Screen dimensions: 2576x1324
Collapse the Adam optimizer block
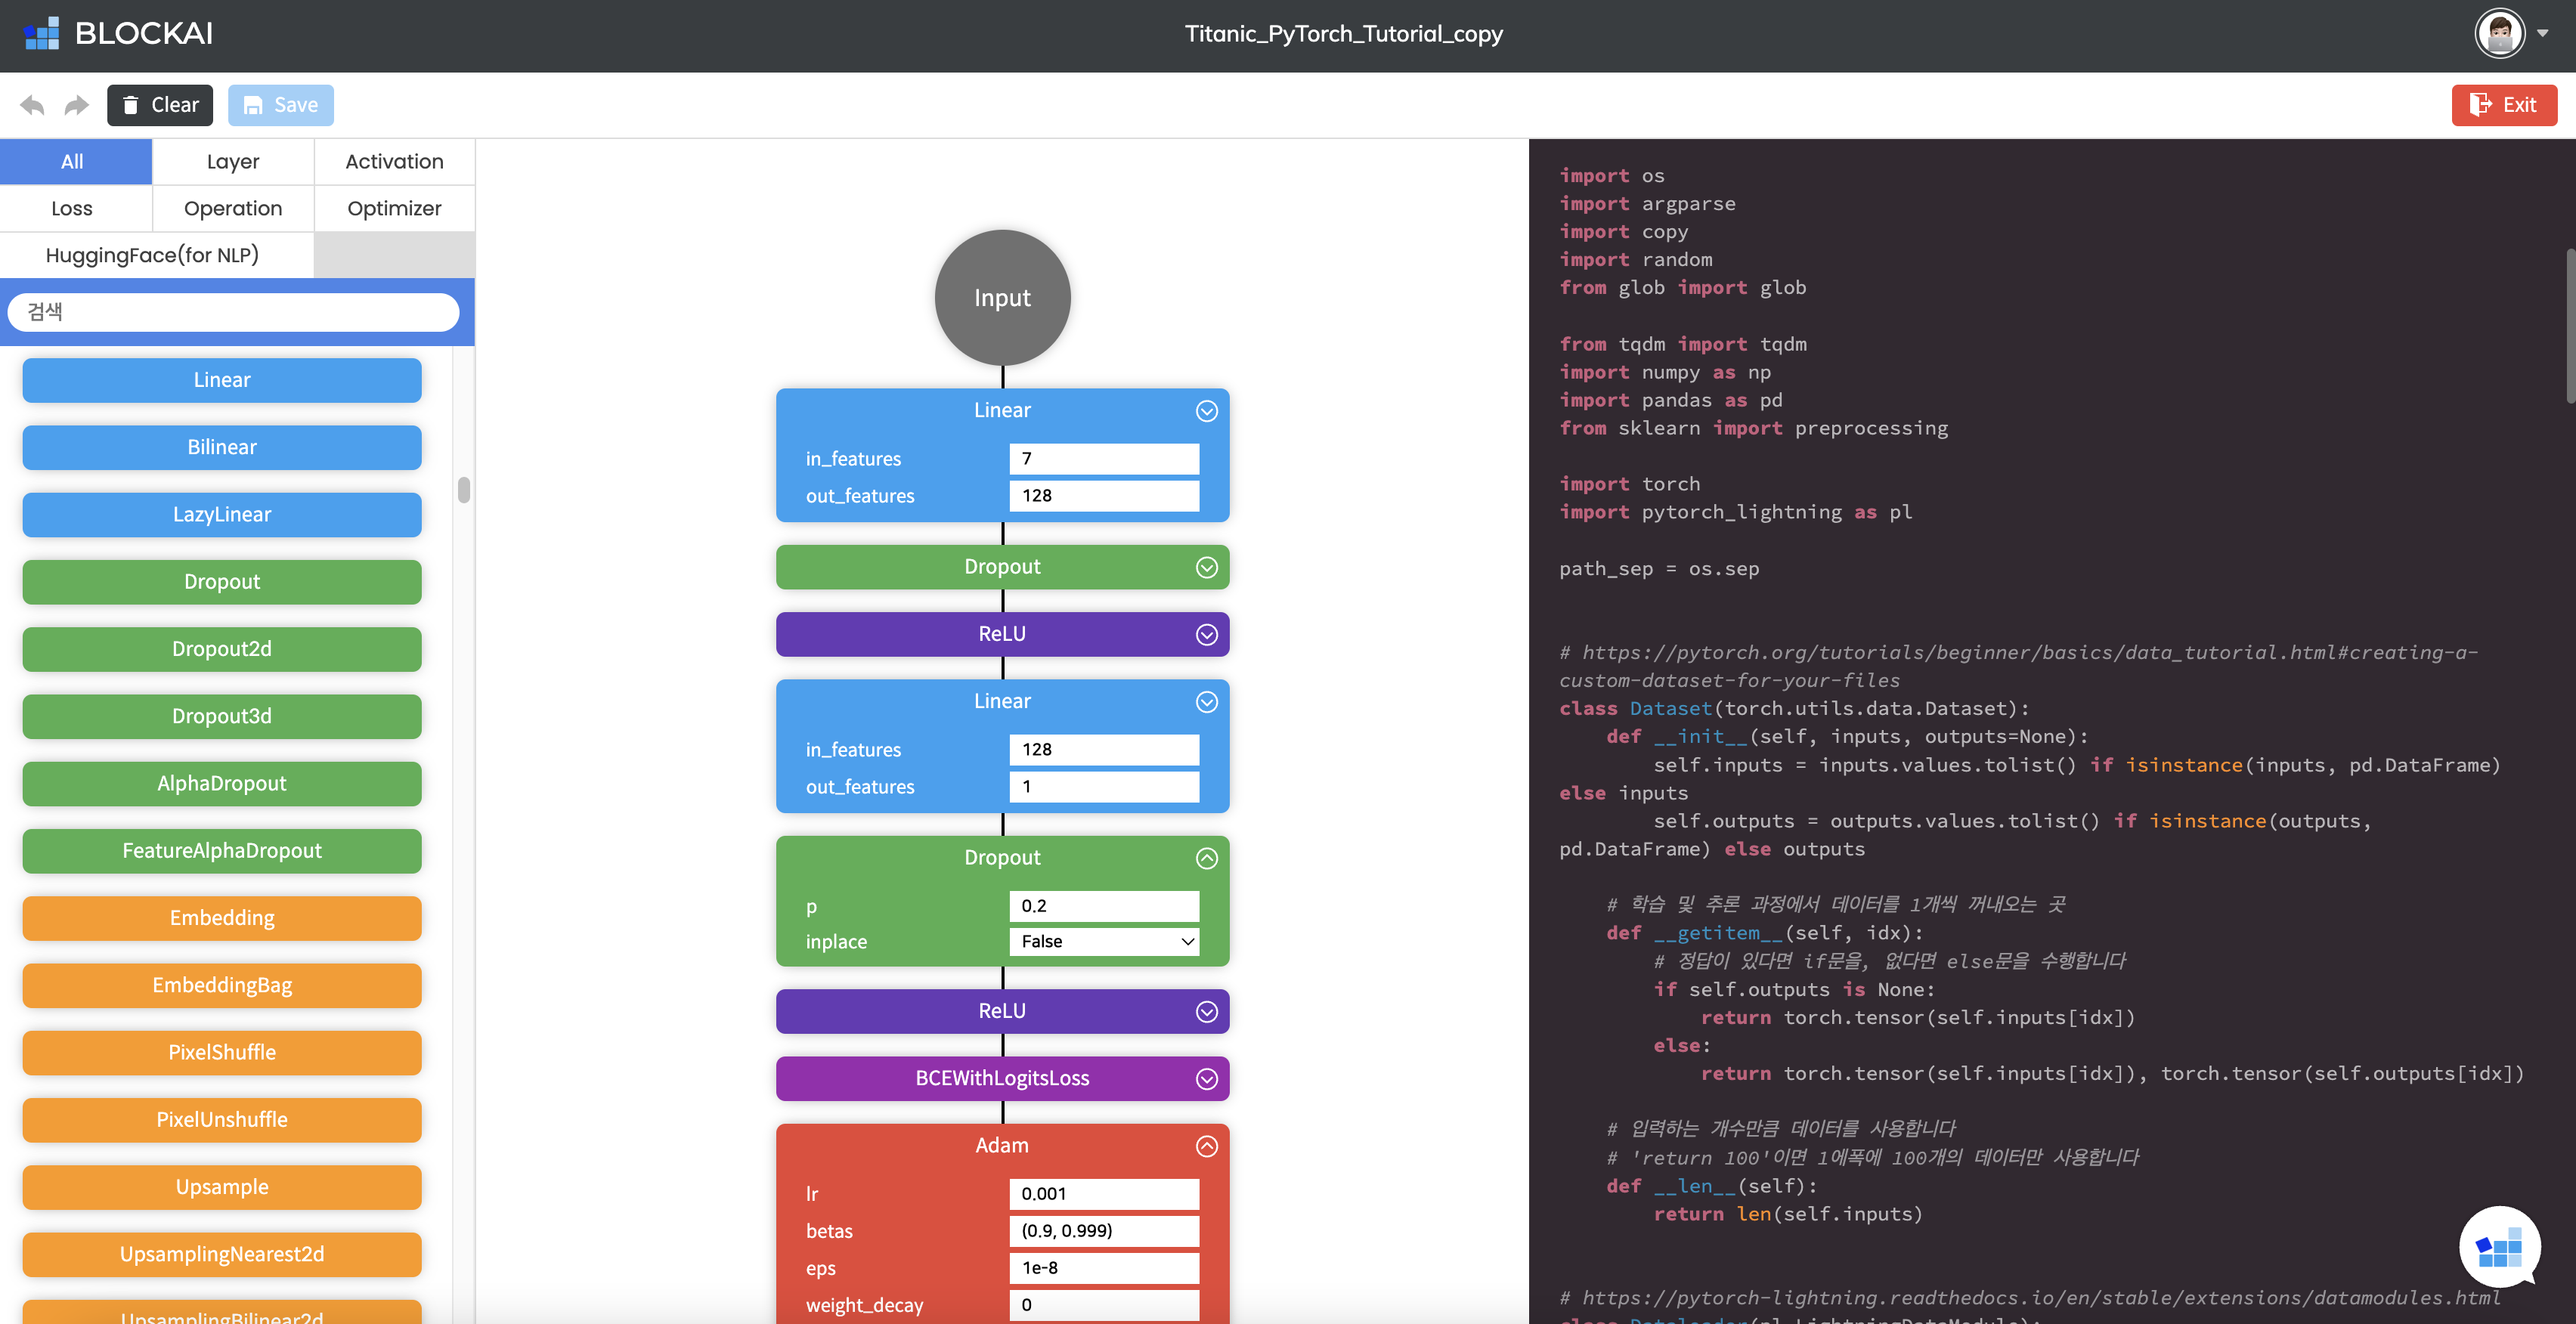1206,1146
